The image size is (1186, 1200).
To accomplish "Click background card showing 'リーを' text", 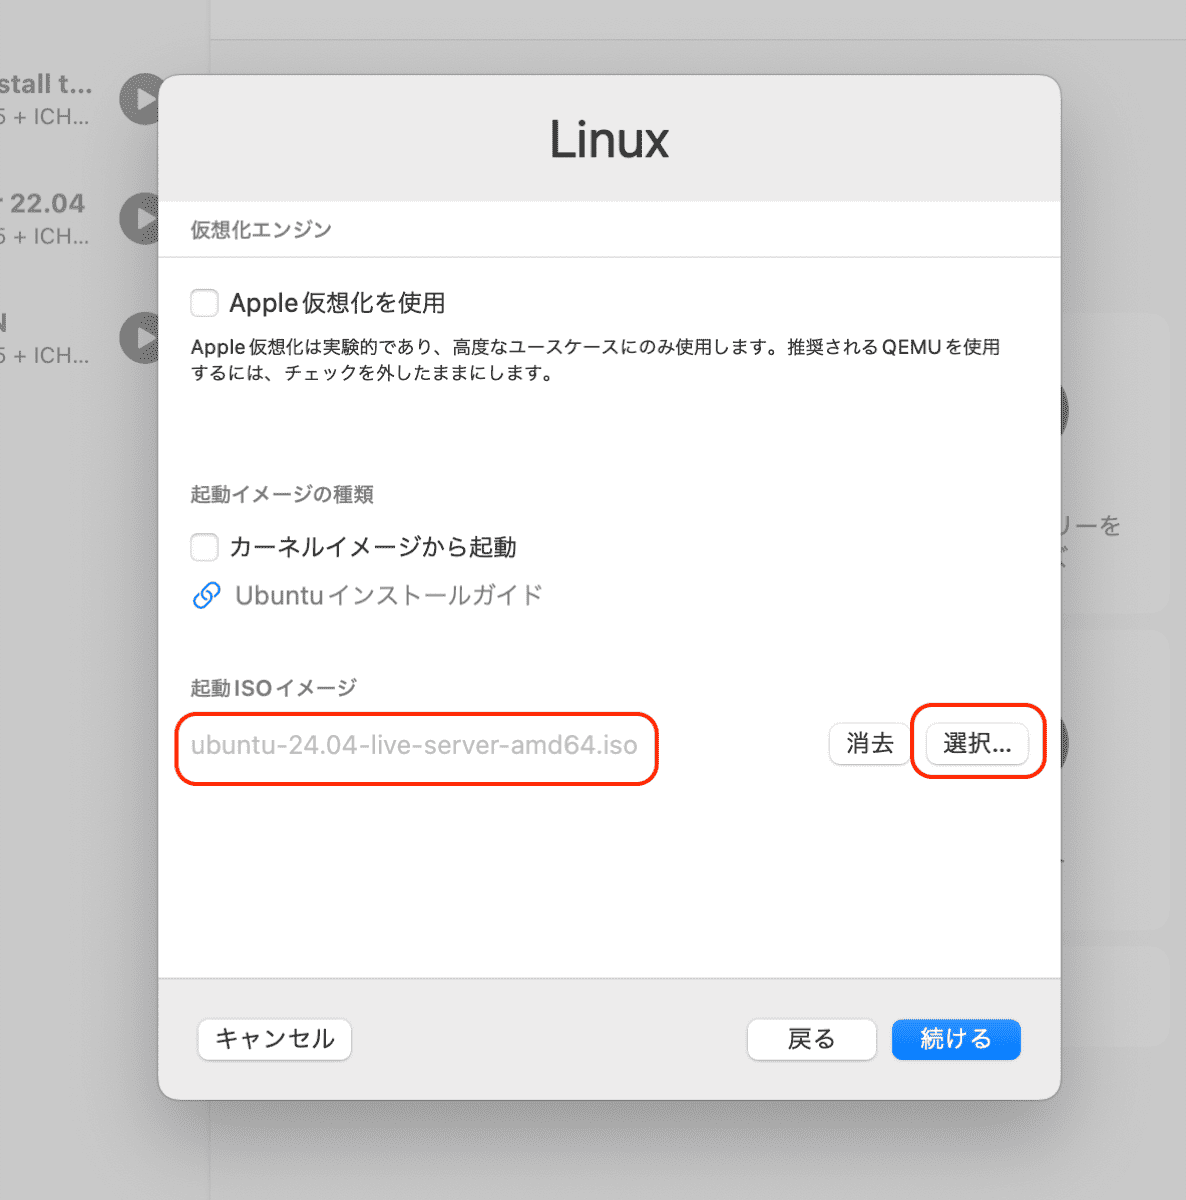I will point(1112,526).
